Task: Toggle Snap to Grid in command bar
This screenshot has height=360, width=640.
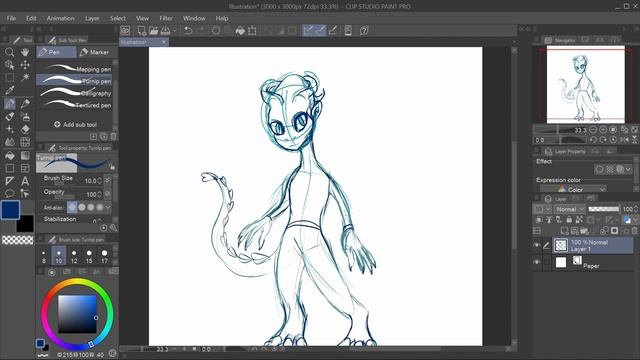Action: [x=333, y=31]
